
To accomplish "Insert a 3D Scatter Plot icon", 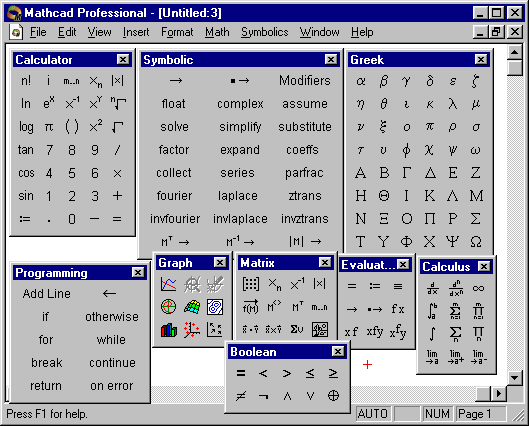I will (x=192, y=330).
